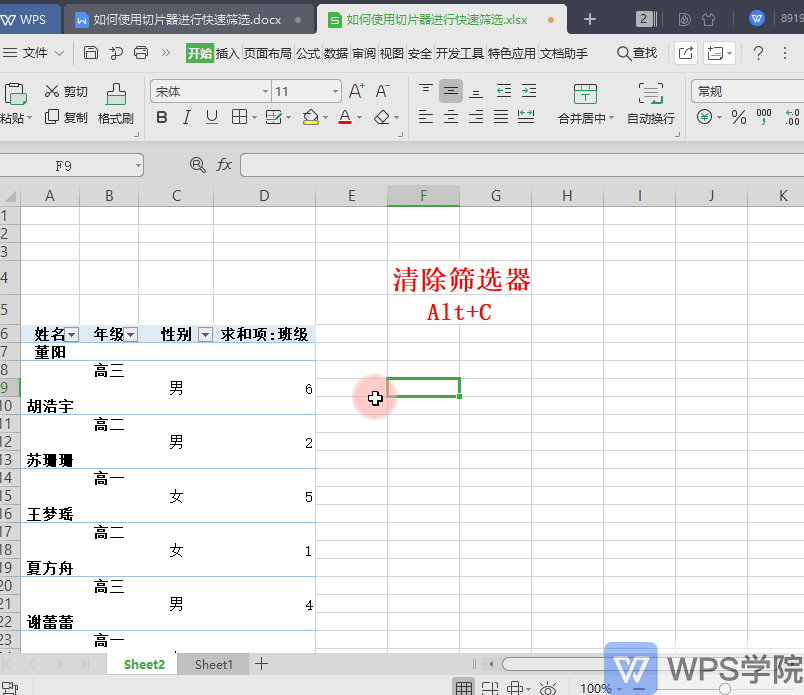This screenshot has width=804, height=695.
Task: Open the docx document tab
Action: [187, 19]
